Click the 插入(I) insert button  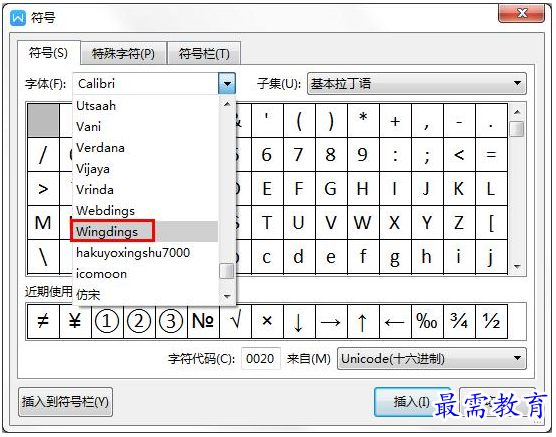[412, 402]
